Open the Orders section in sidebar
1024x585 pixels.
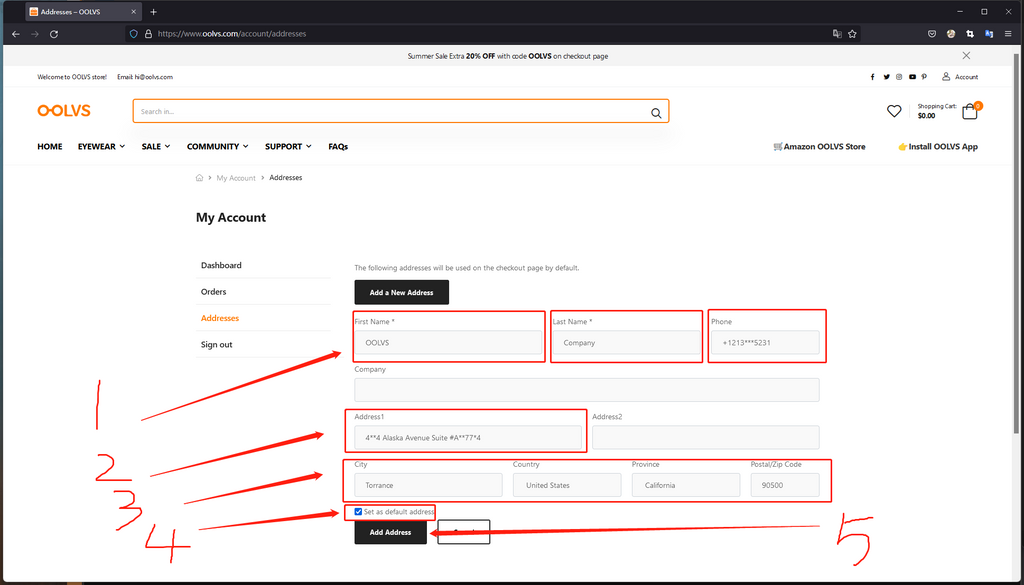(x=214, y=292)
